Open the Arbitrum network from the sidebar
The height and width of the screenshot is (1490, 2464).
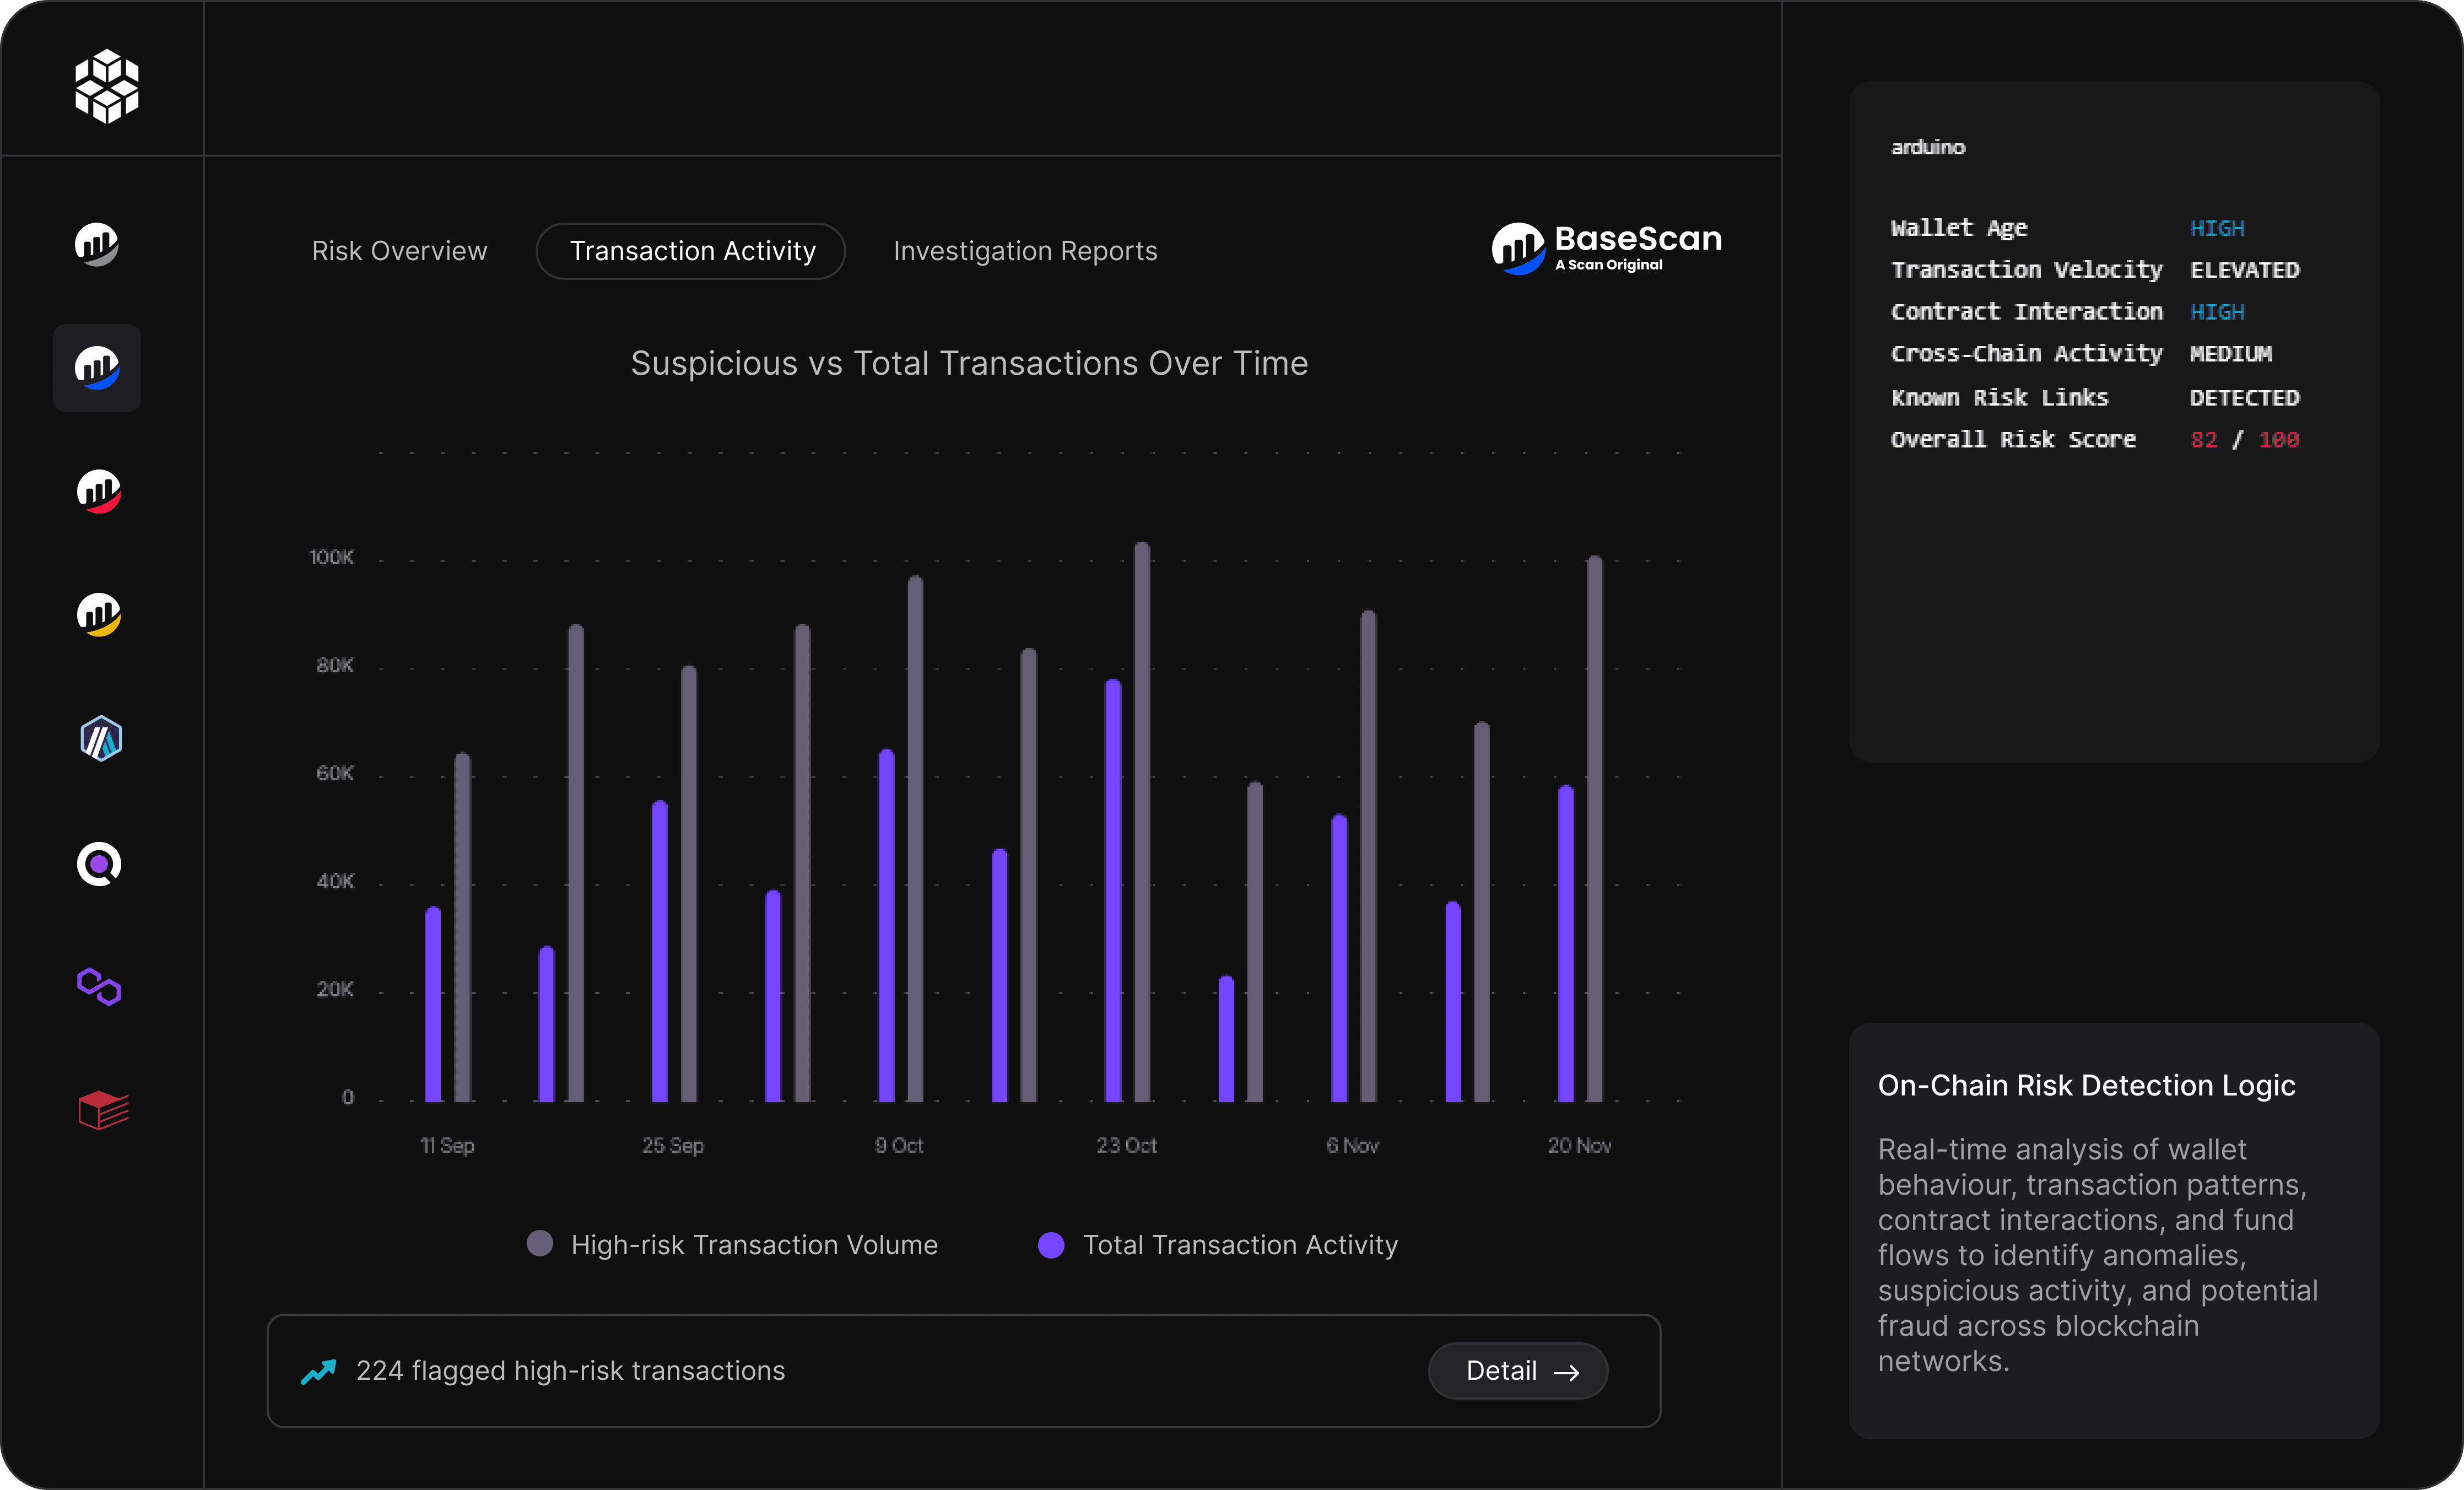(x=99, y=739)
